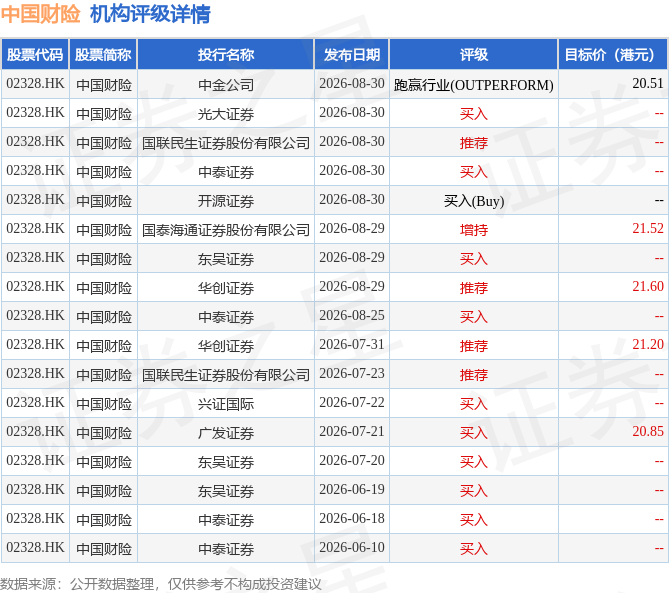The height and width of the screenshot is (593, 669).
Task: Click the 中国财险 title text
Action: click(41, 14)
